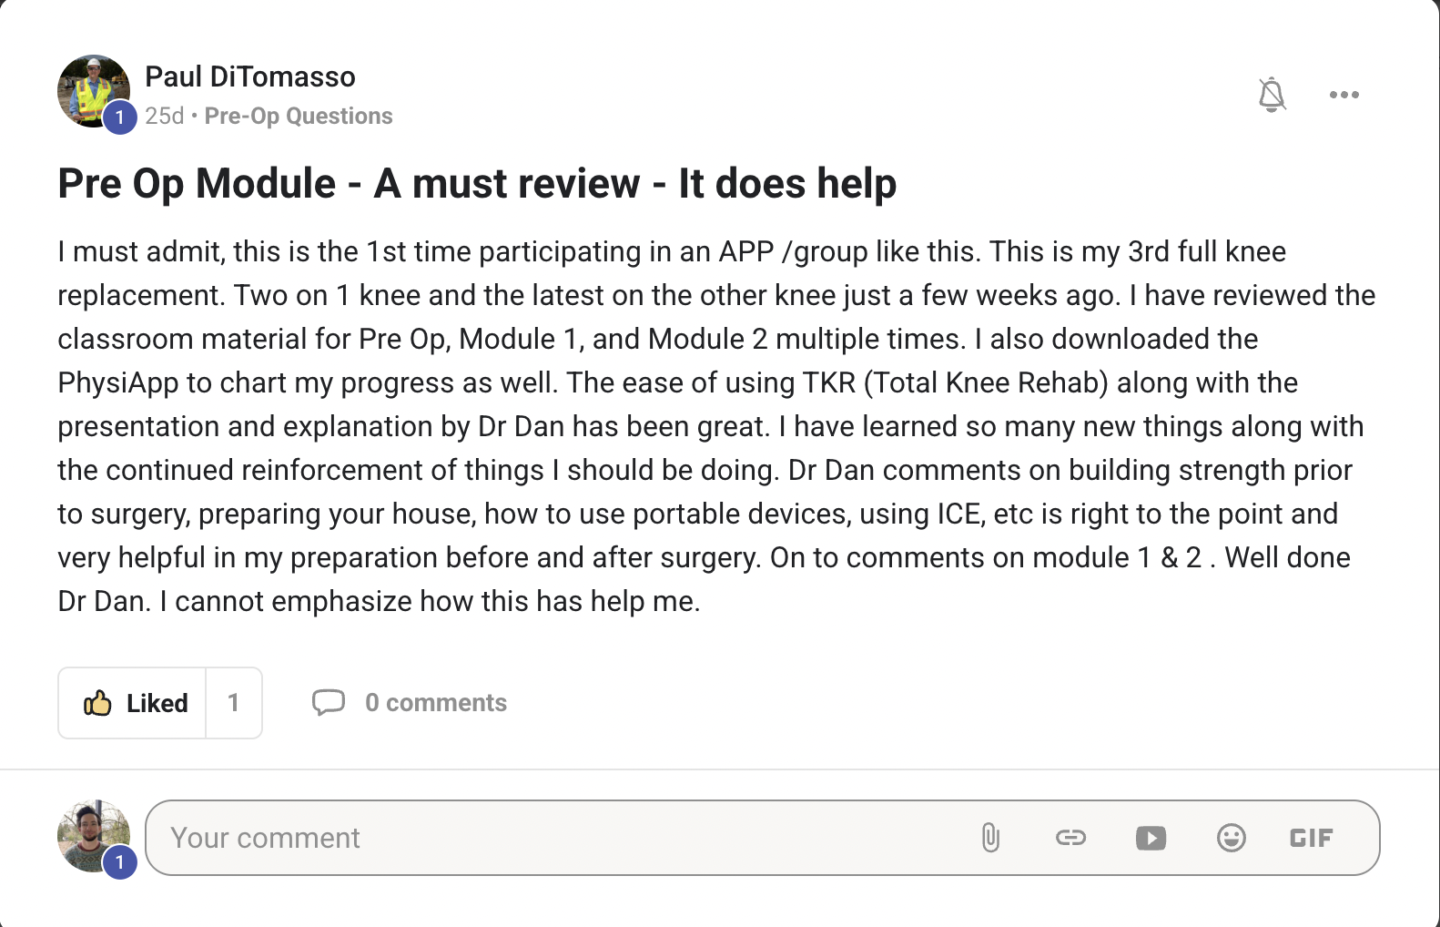Click the 25d post timestamp

coord(164,116)
